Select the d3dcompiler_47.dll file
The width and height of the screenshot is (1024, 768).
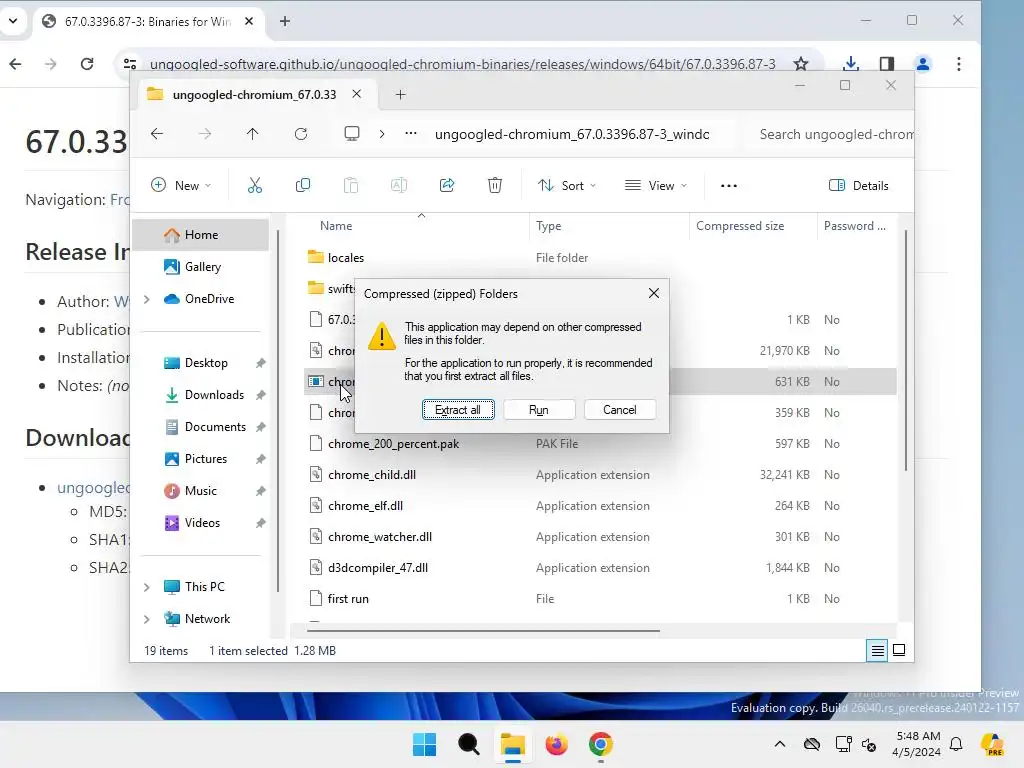[377, 568]
